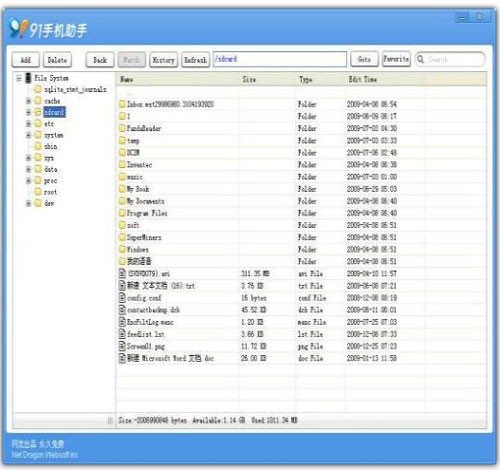This screenshot has height=470, width=500.
Task: Select the My Documents folder icon
Action: tap(122, 201)
